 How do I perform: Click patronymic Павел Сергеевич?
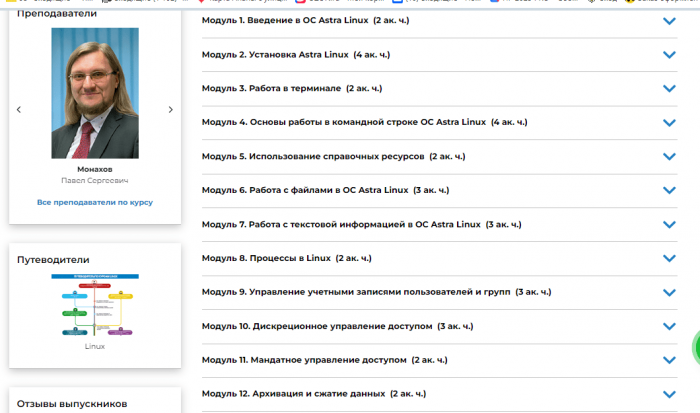95,180
